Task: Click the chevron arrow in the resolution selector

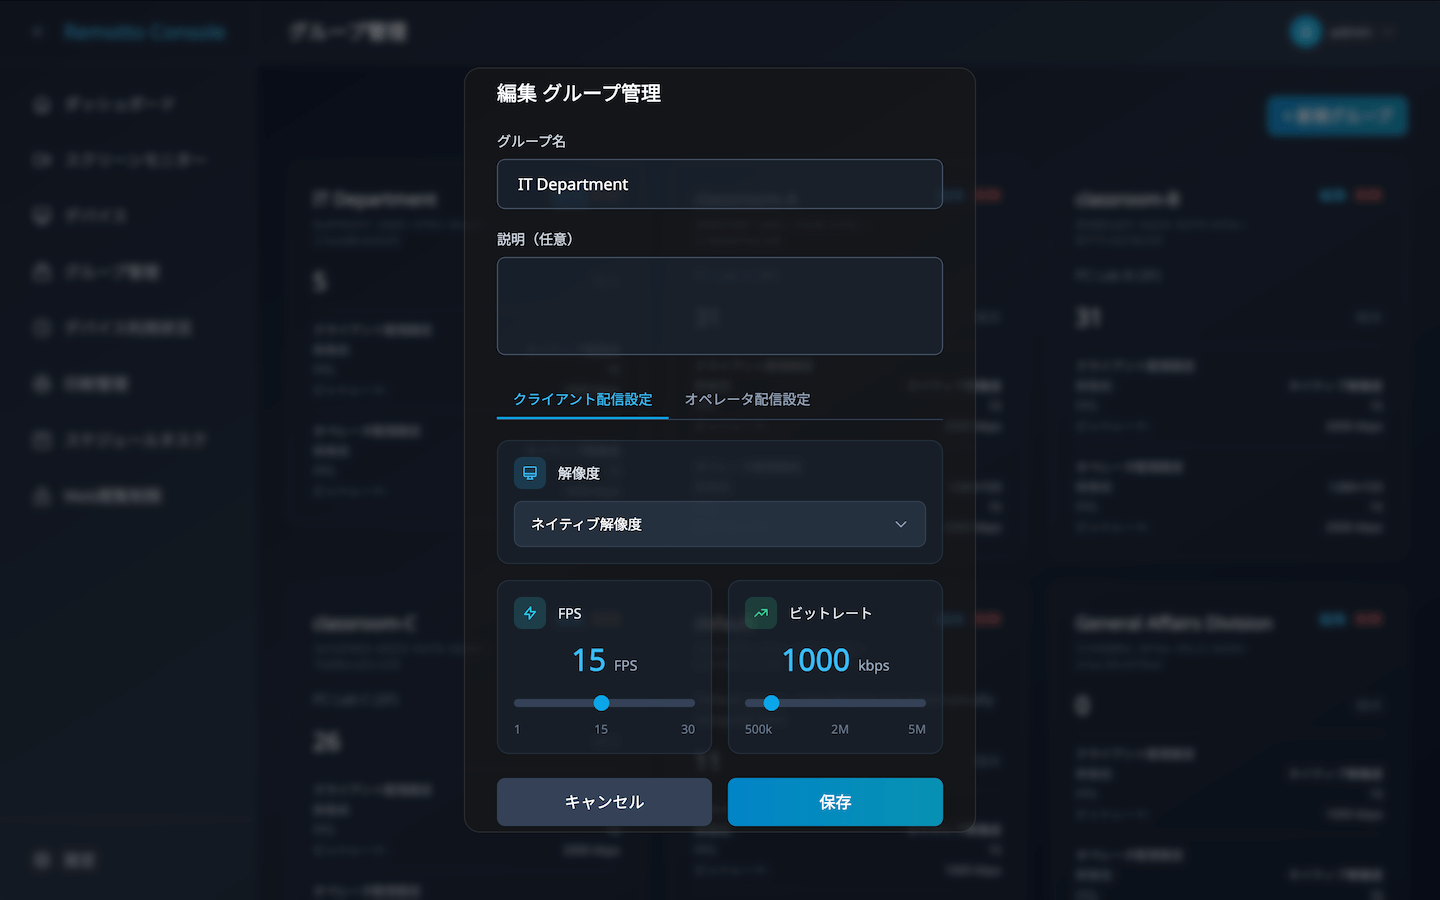Action: (x=900, y=524)
